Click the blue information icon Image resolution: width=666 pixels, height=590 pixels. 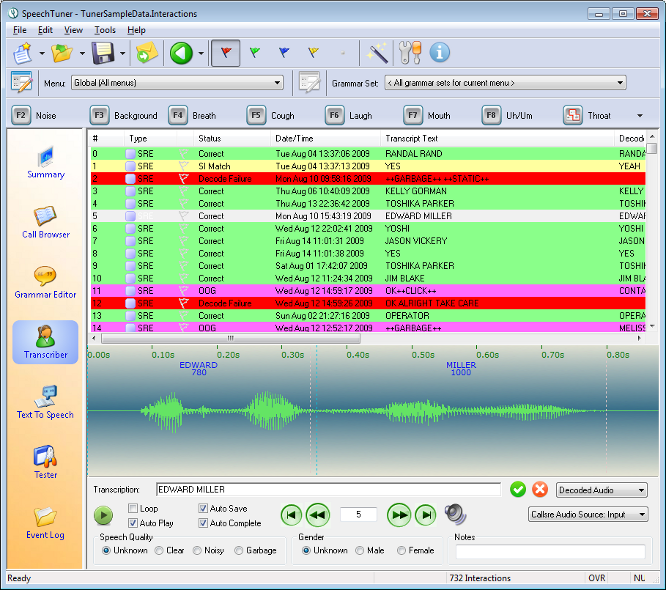440,53
